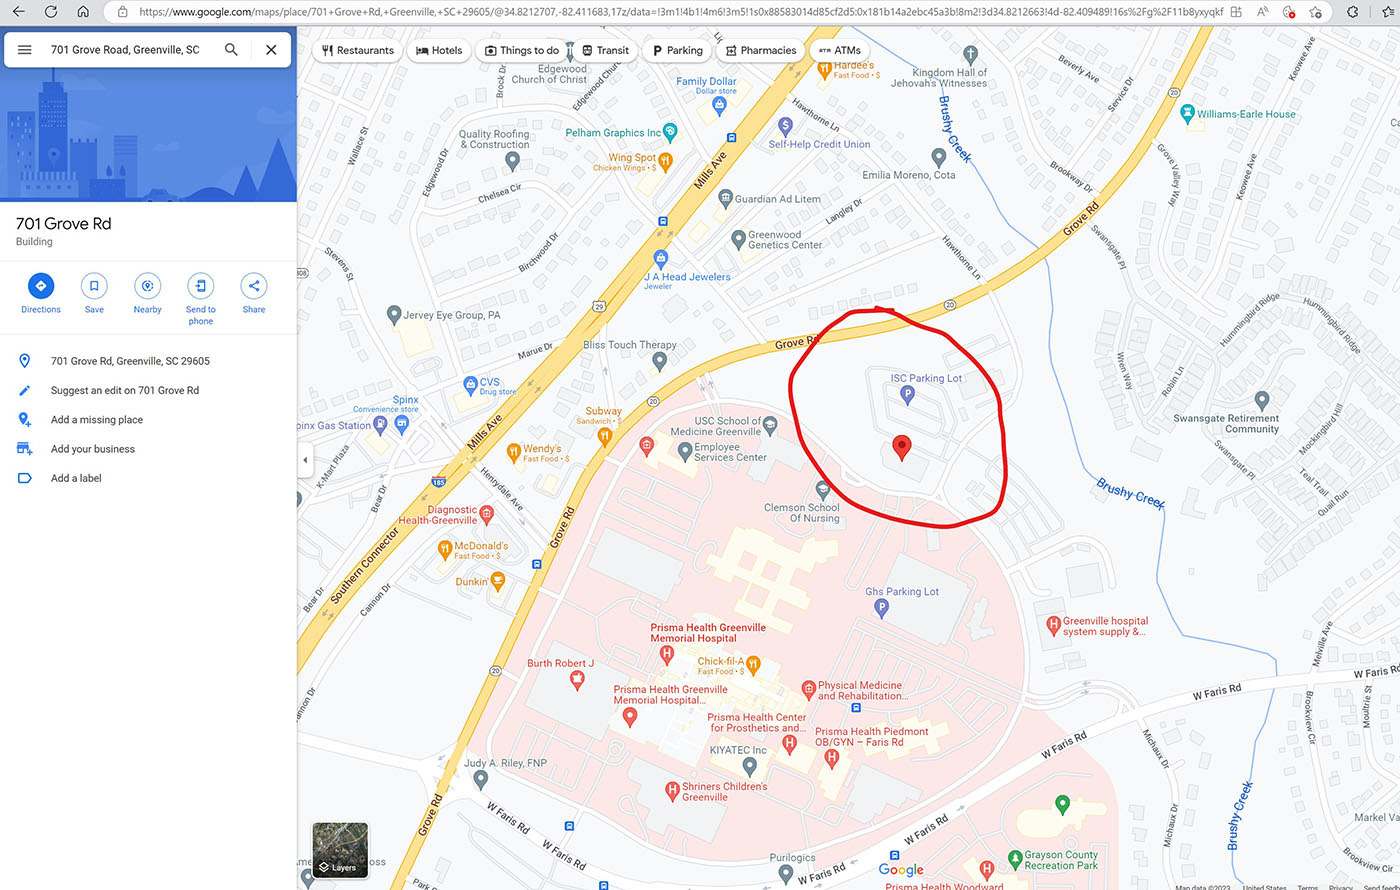This screenshot has width=1400, height=890.
Task: Add a label to this place
Action: (76, 478)
